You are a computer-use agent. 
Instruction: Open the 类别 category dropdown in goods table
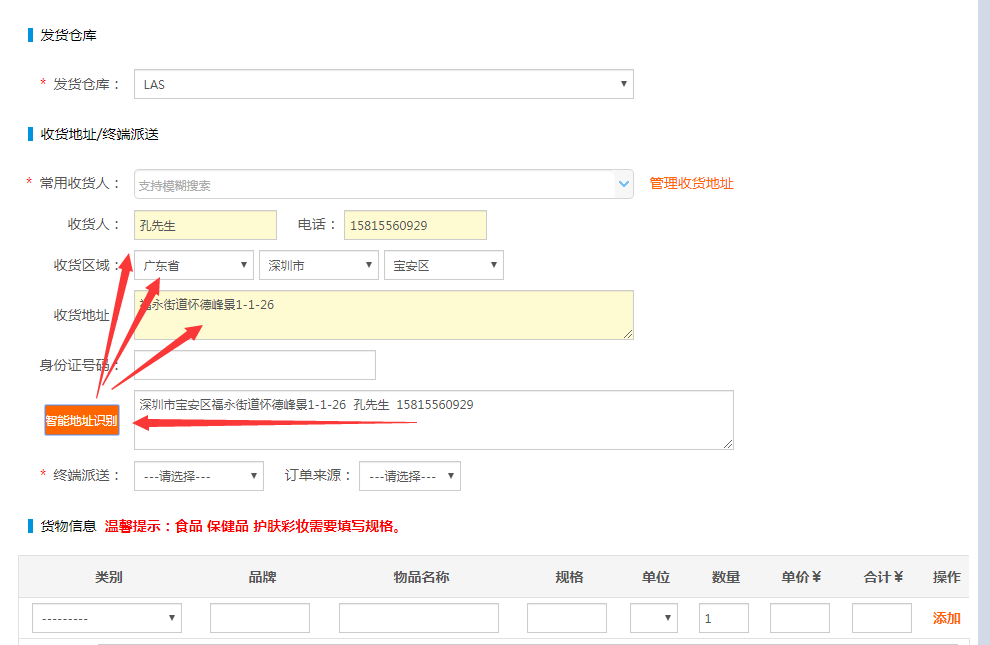106,618
